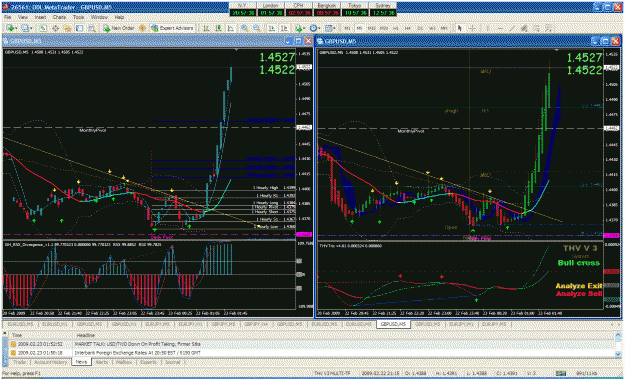Open the Charts menu
The width and height of the screenshot is (625, 379).
click(59, 18)
